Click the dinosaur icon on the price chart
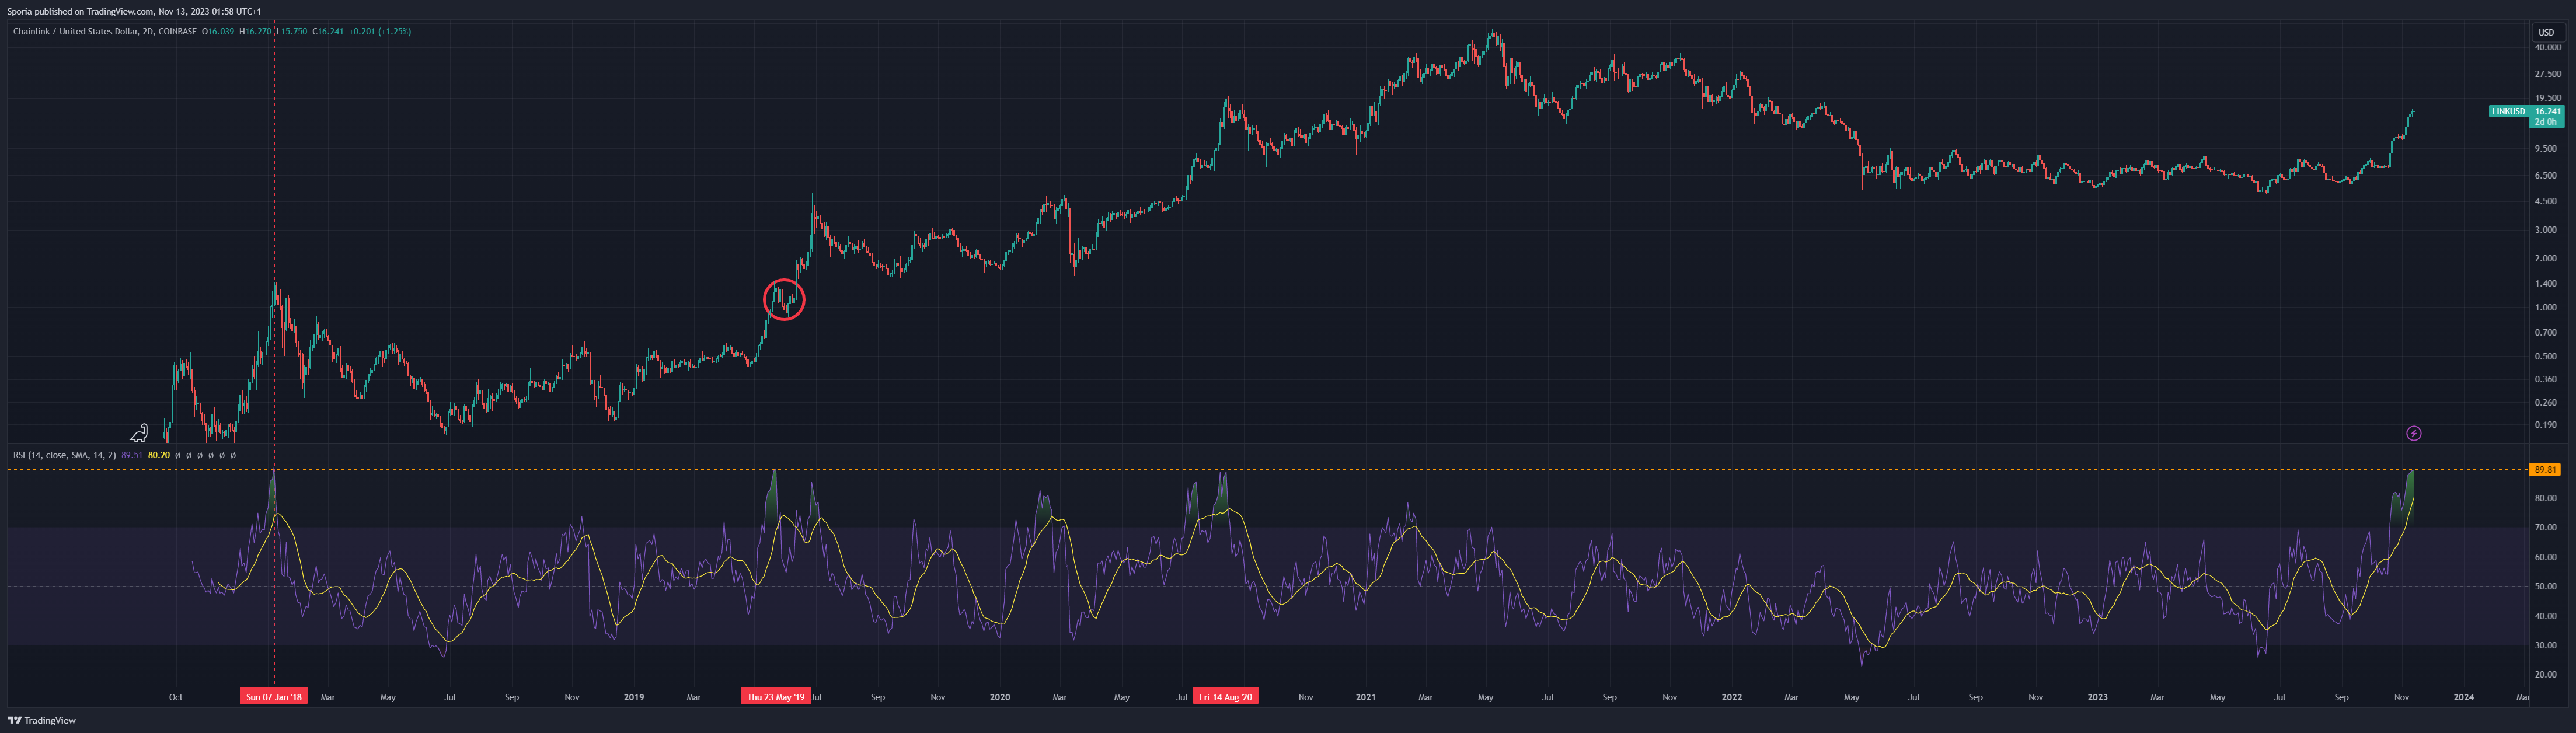 point(139,433)
